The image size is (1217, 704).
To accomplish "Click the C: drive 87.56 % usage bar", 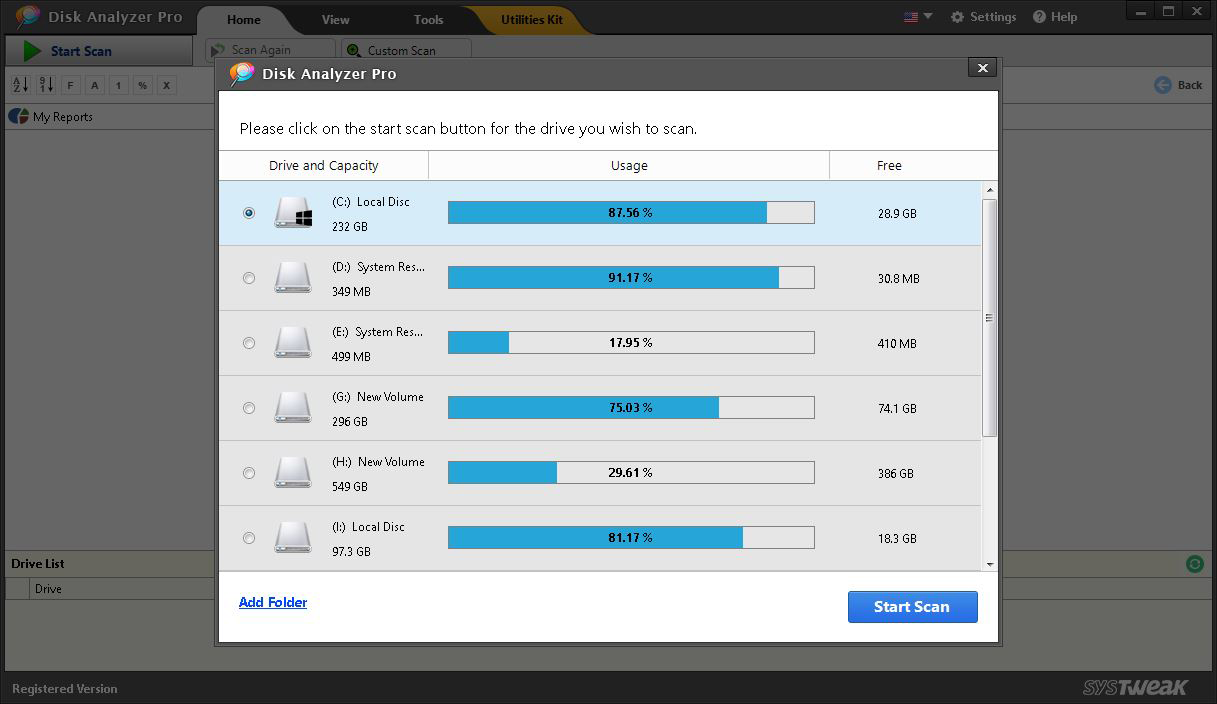I will pyautogui.click(x=631, y=212).
